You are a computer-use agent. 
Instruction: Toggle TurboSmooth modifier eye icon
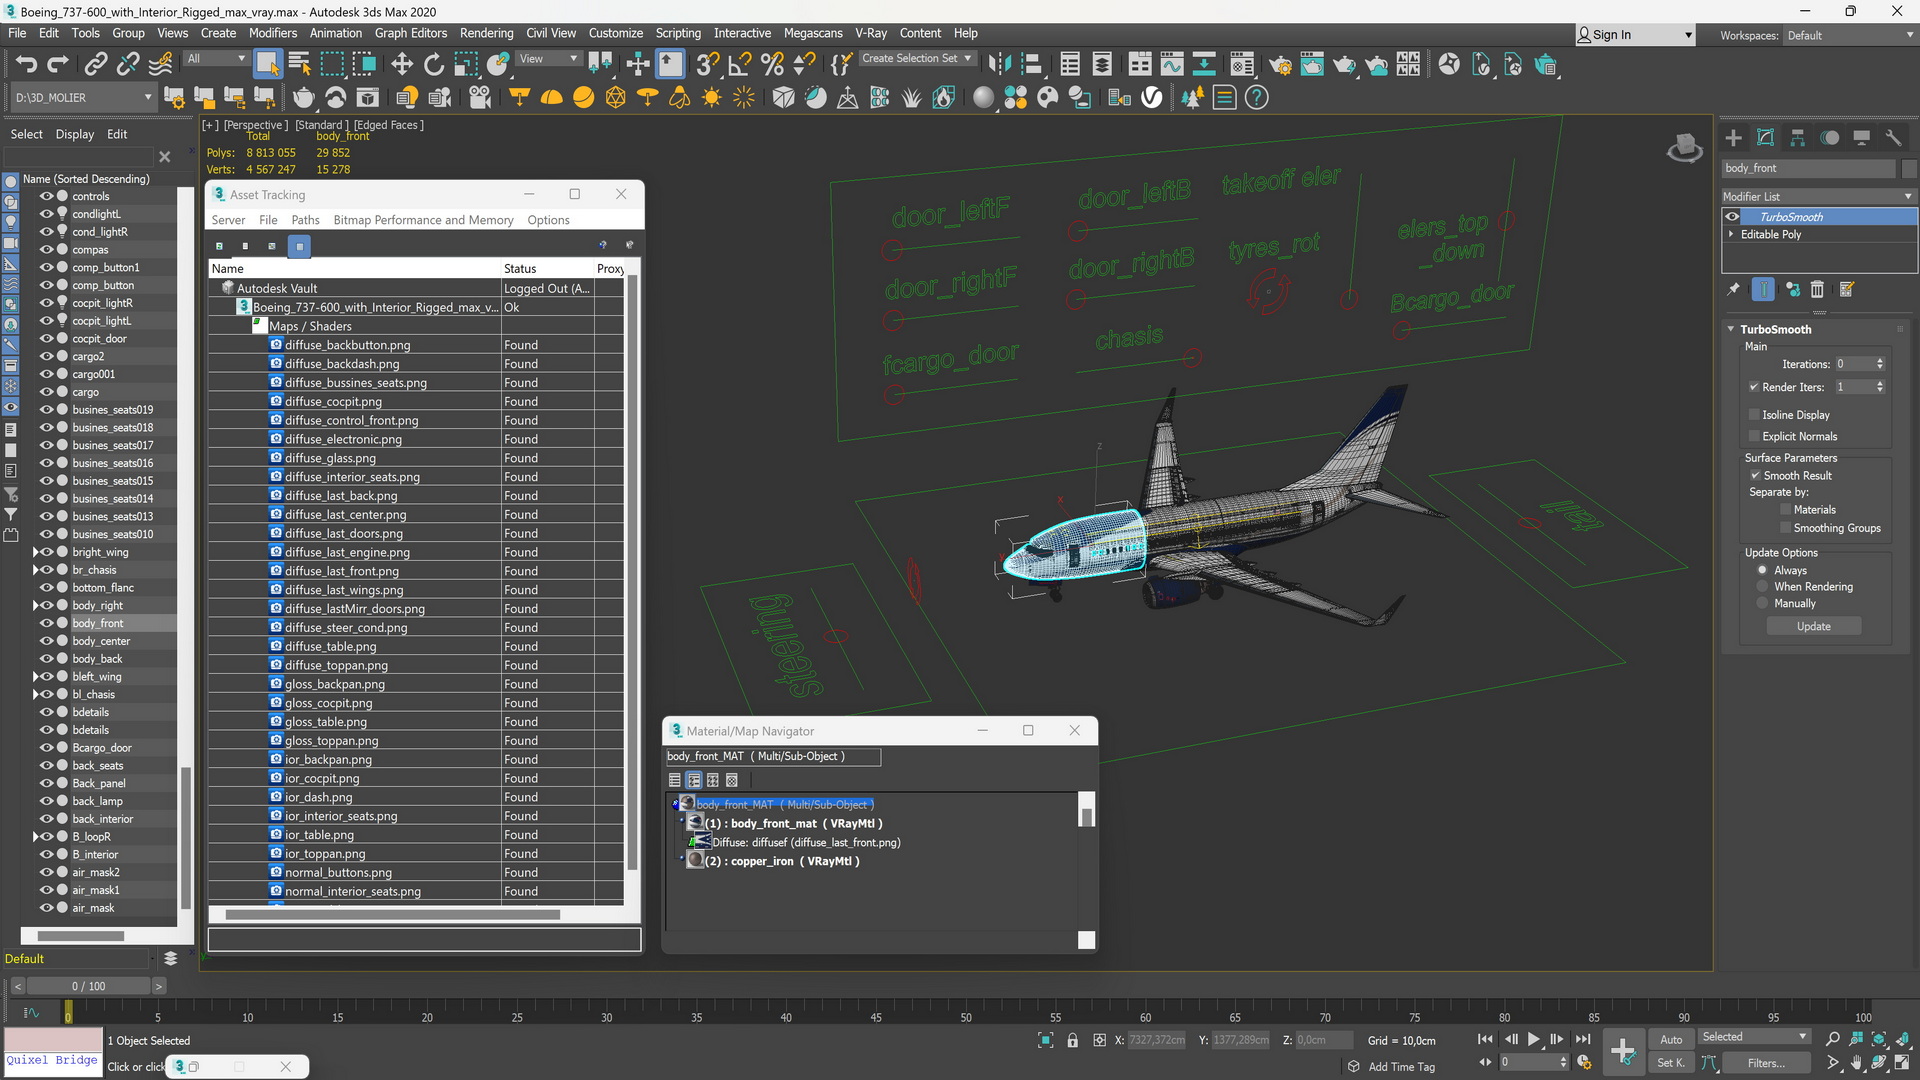pos(1732,217)
